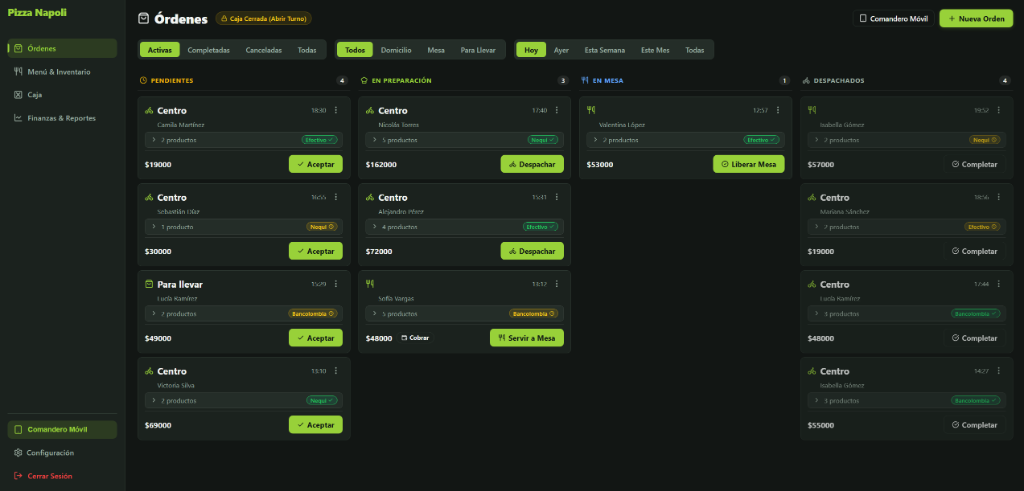Show Completadas orders filter
Viewport: 1024px width, 491px height.
(x=208, y=50)
